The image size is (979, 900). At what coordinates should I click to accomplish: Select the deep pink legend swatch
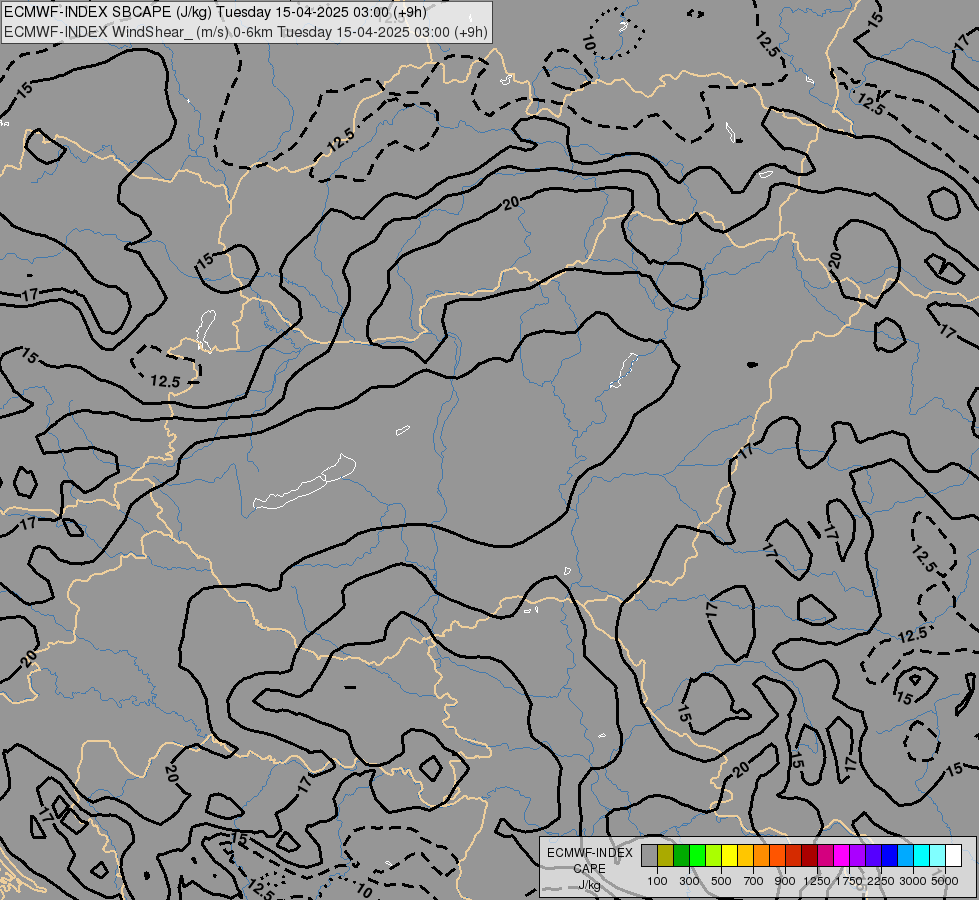coord(825,856)
